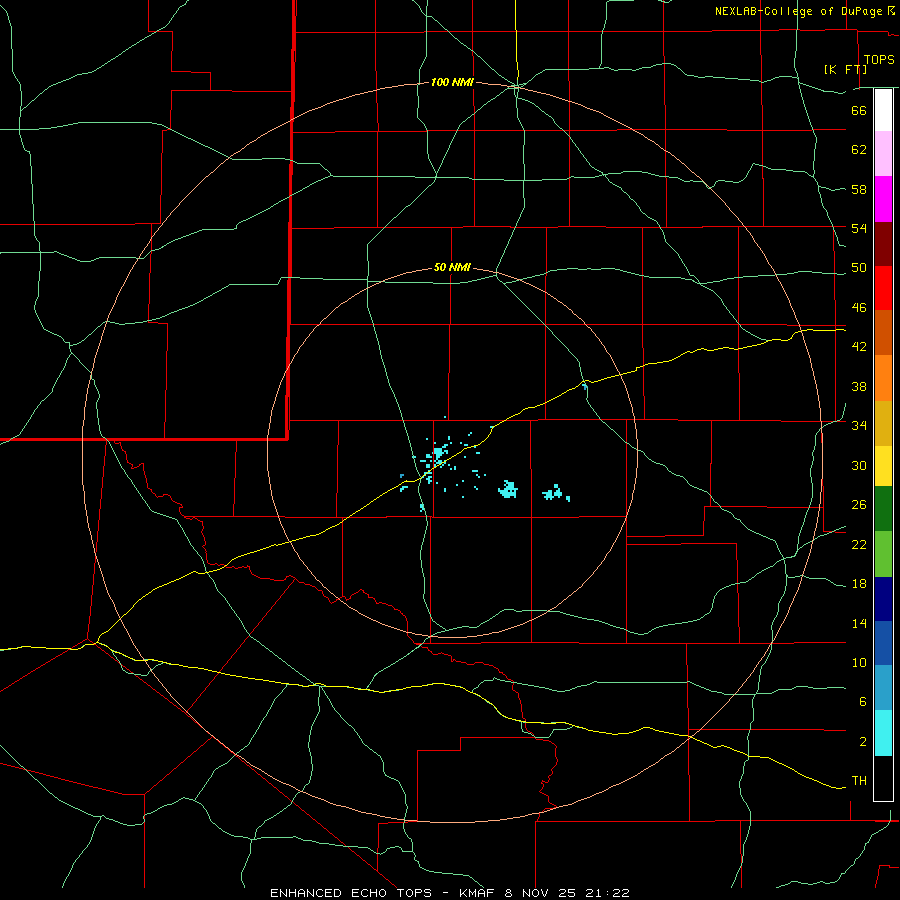Click the scale value "58"
900x900 pixels.
[859, 189]
